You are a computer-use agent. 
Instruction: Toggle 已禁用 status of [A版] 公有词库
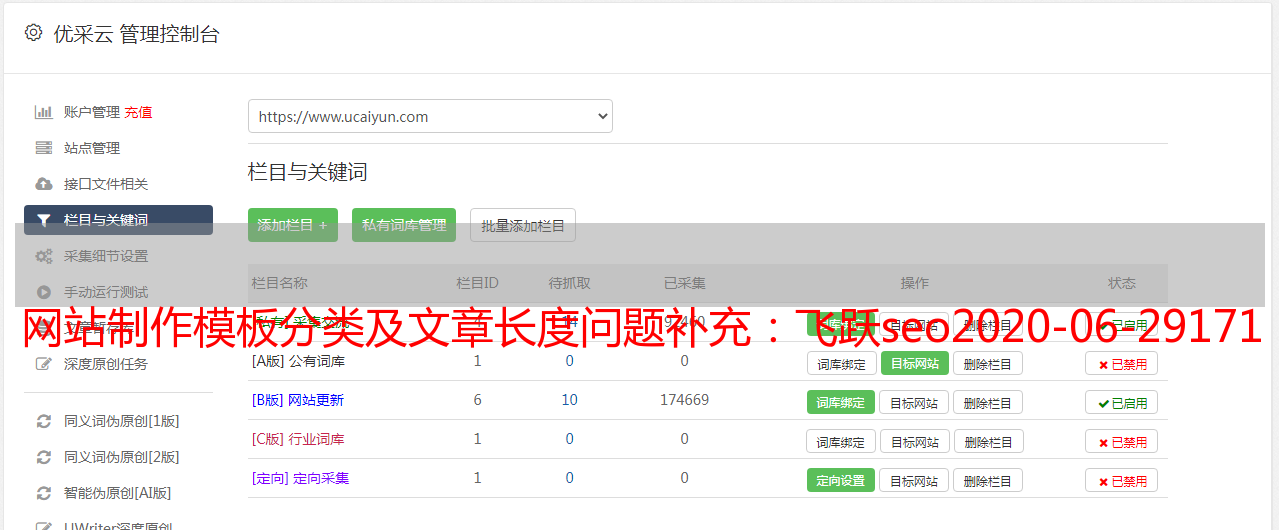[x=1122, y=364]
